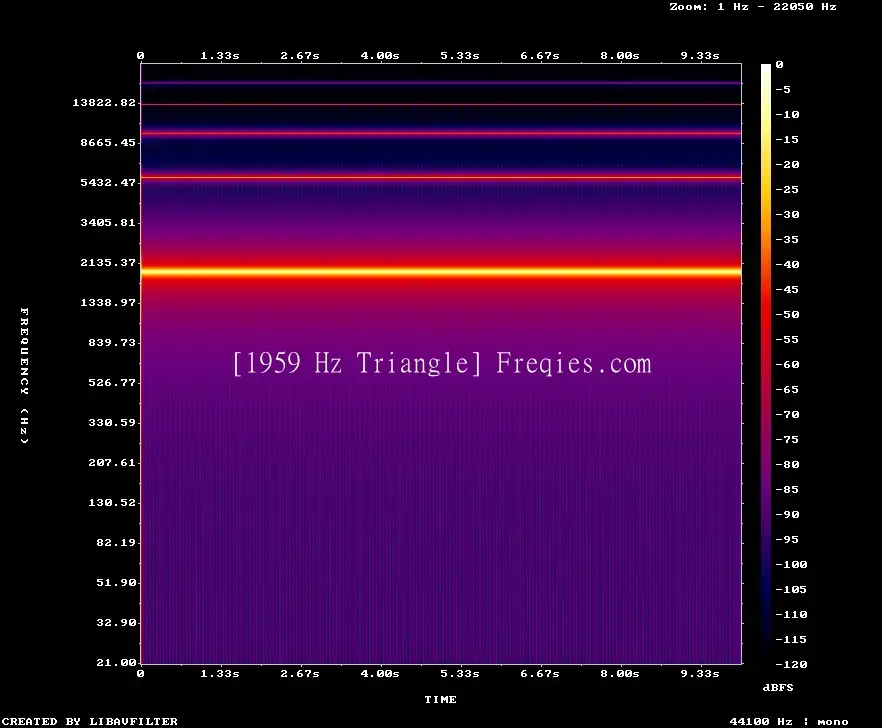This screenshot has width=882, height=728.
Task: Click the 9.33s label on the upper time axis
Action: (x=700, y=55)
